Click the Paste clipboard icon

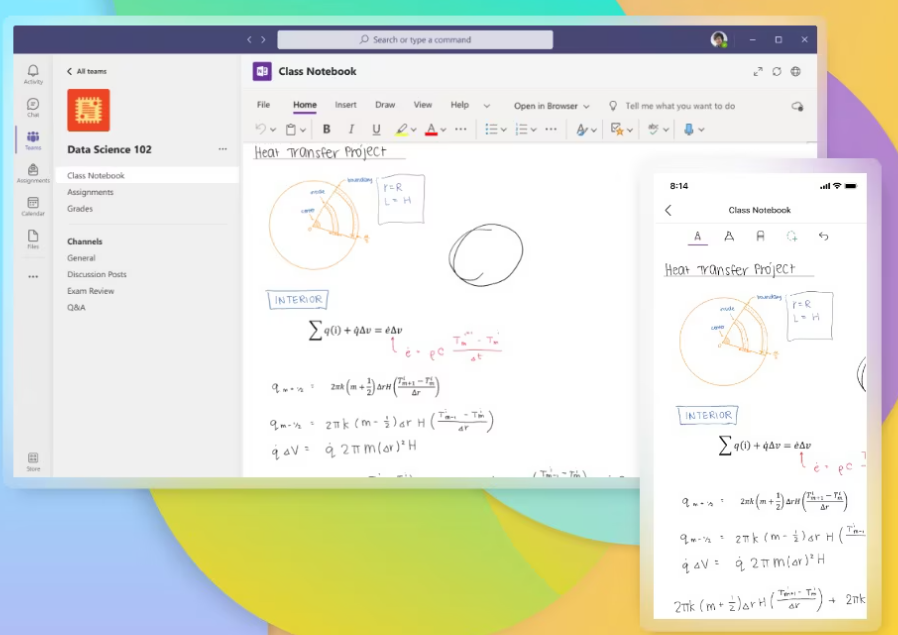coord(291,129)
